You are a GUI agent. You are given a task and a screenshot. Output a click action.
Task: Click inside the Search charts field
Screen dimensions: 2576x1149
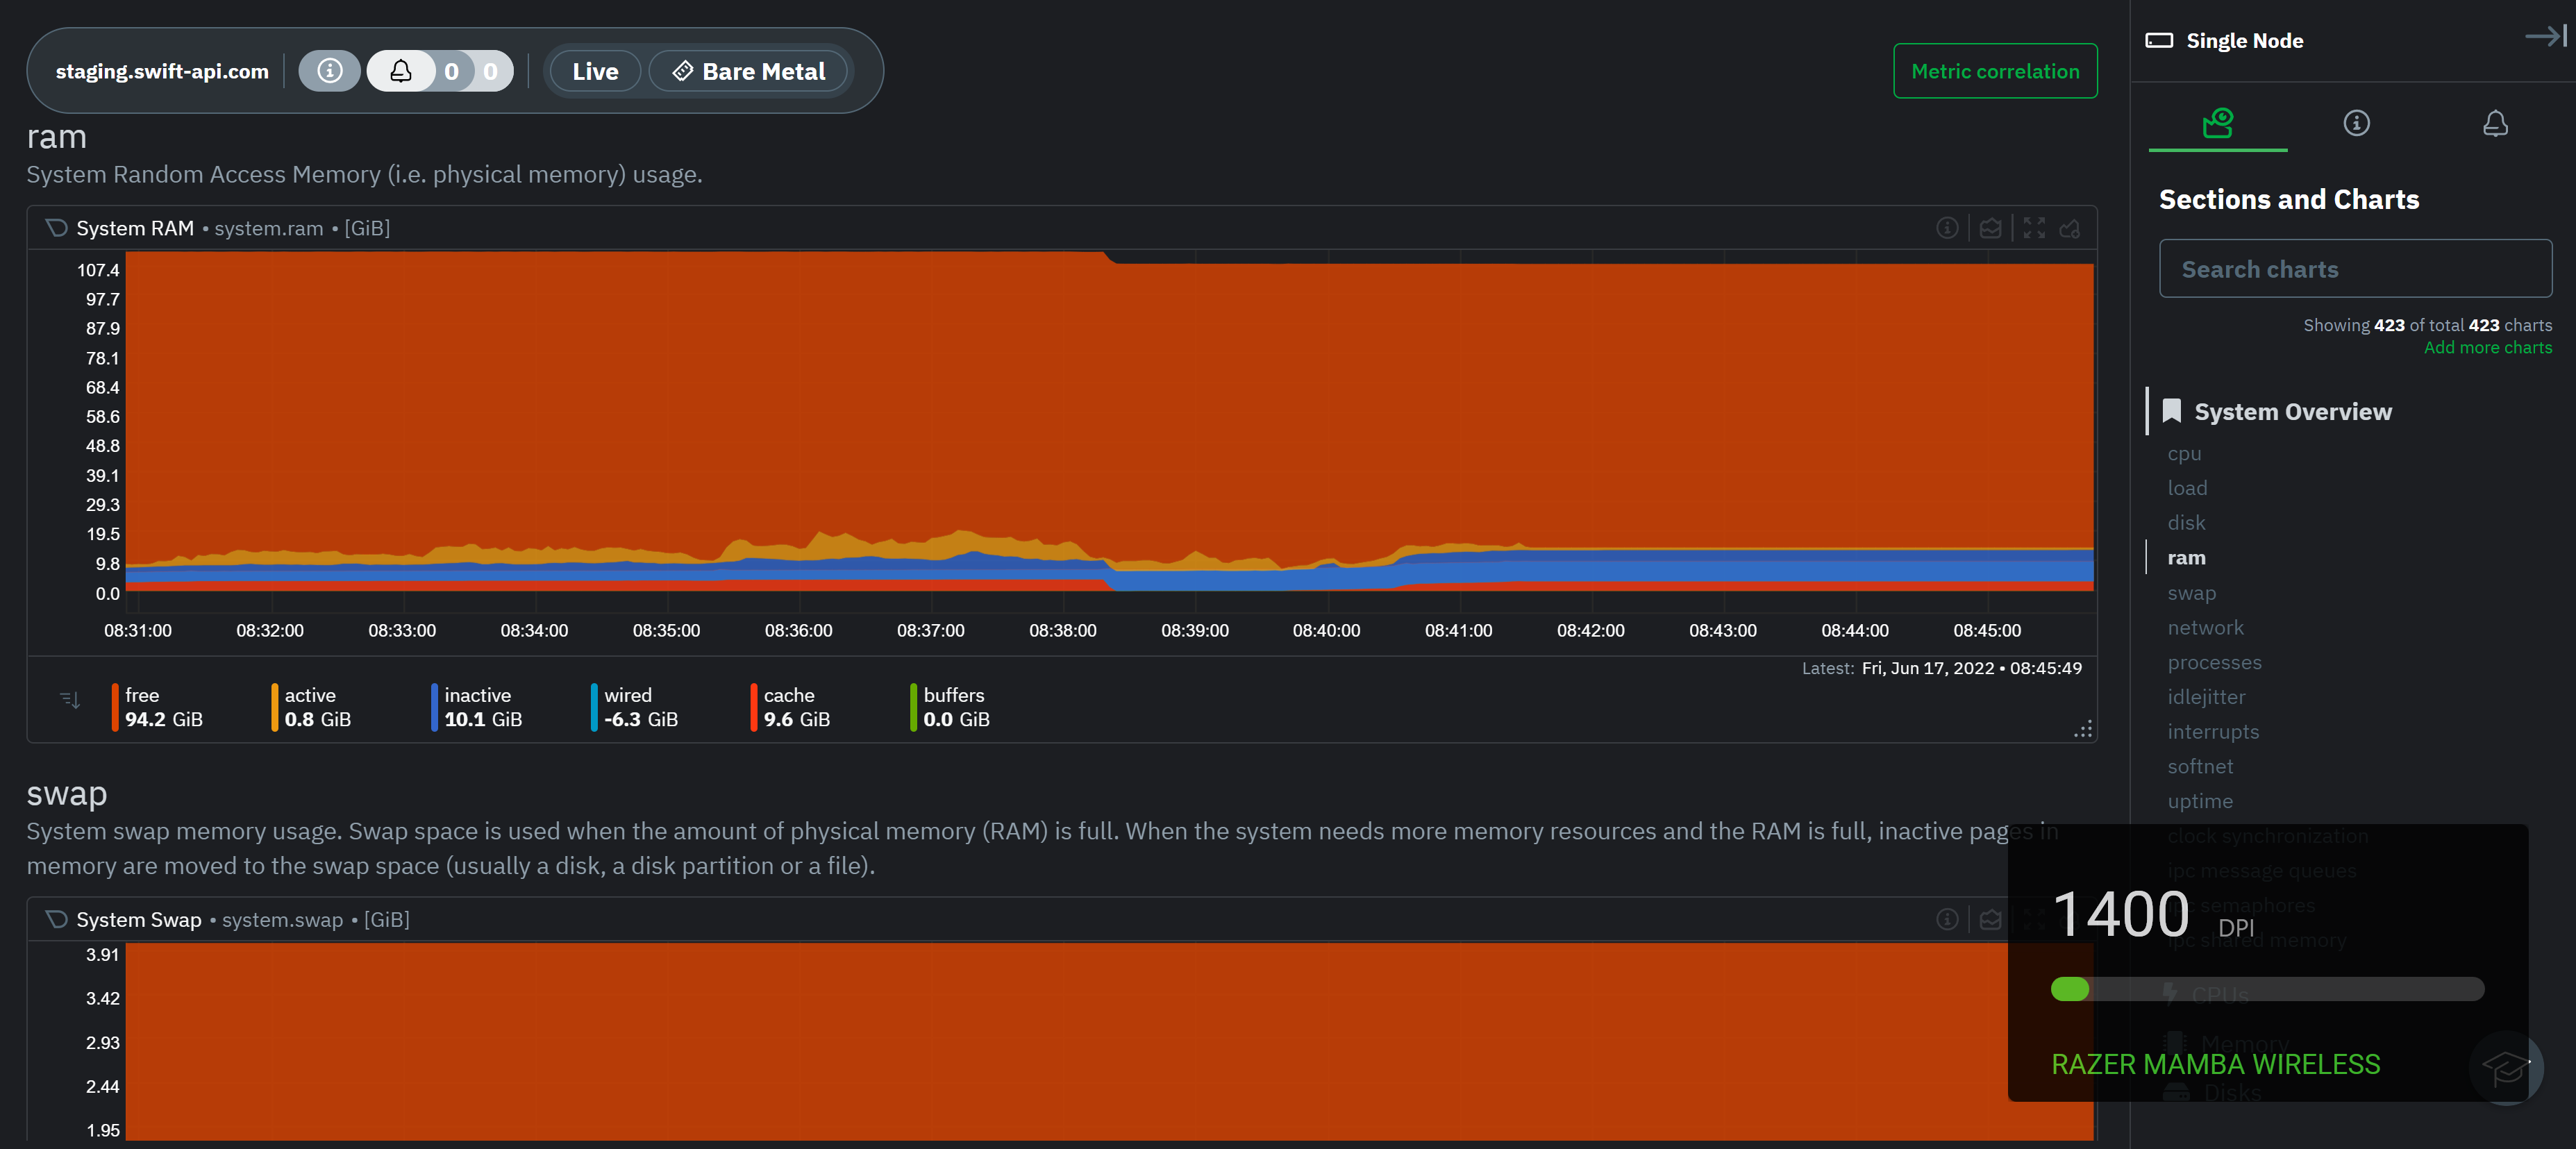point(2355,269)
